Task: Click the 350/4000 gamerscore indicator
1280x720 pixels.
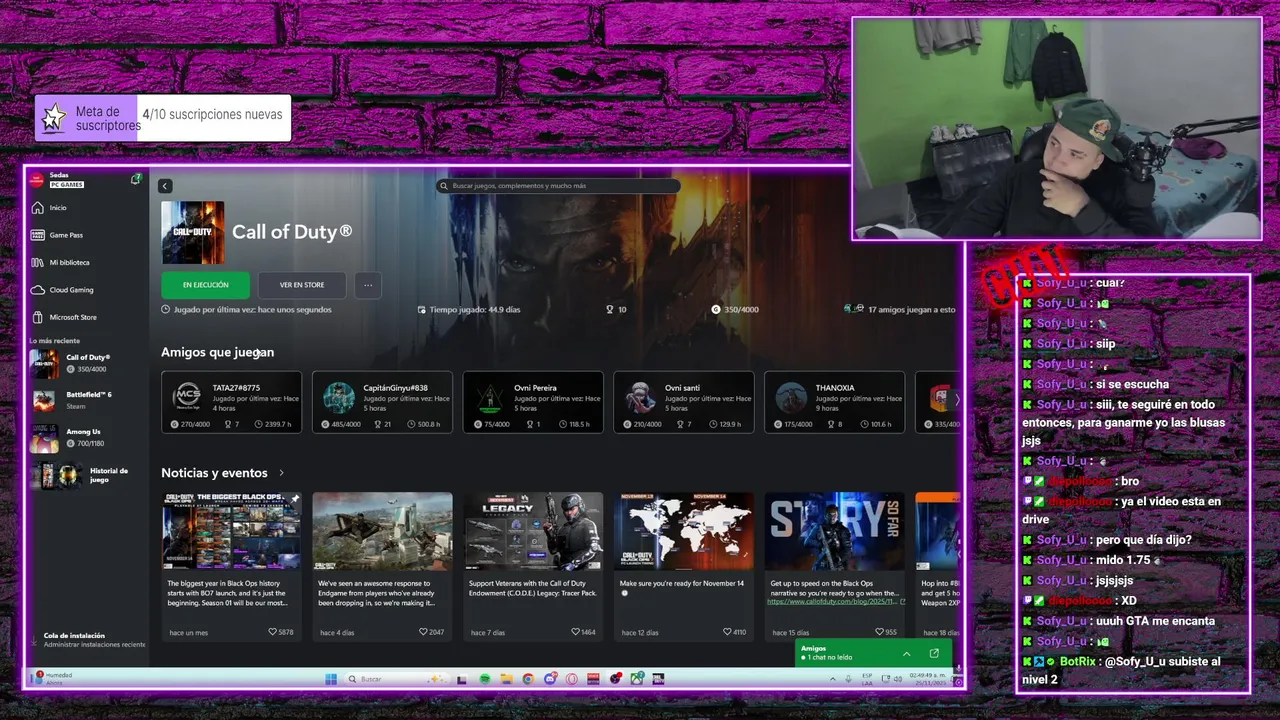Action: (x=735, y=310)
